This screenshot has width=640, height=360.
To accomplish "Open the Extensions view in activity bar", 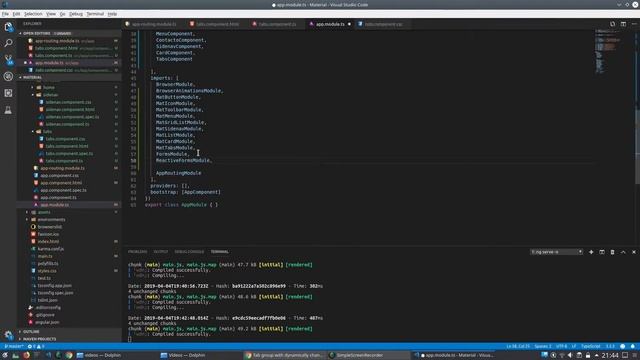I will [8, 93].
